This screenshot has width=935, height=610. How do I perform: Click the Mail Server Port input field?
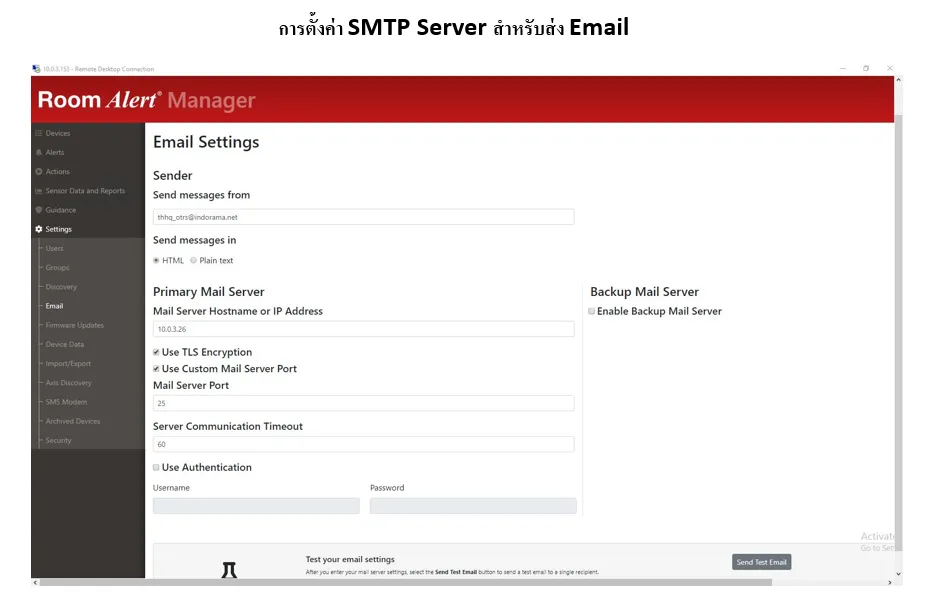pos(363,403)
